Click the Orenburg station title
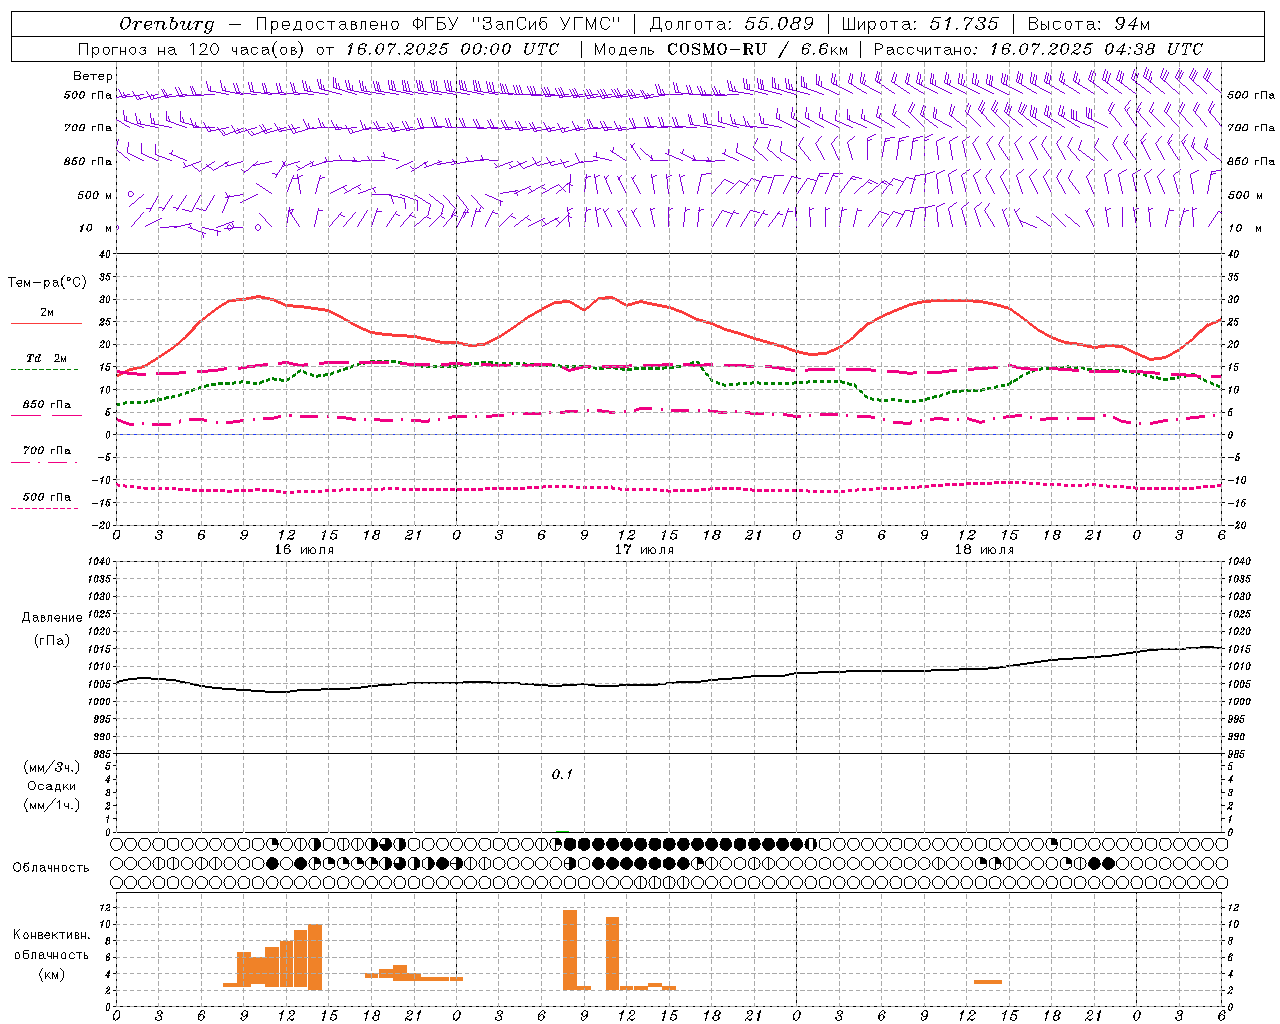 click(x=166, y=24)
